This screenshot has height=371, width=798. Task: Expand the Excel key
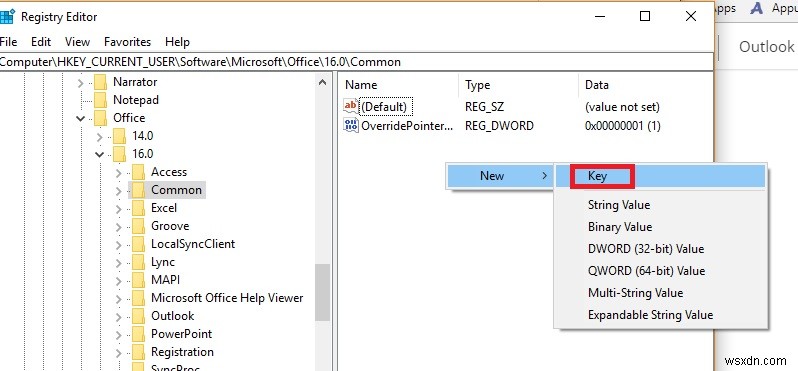coord(118,209)
